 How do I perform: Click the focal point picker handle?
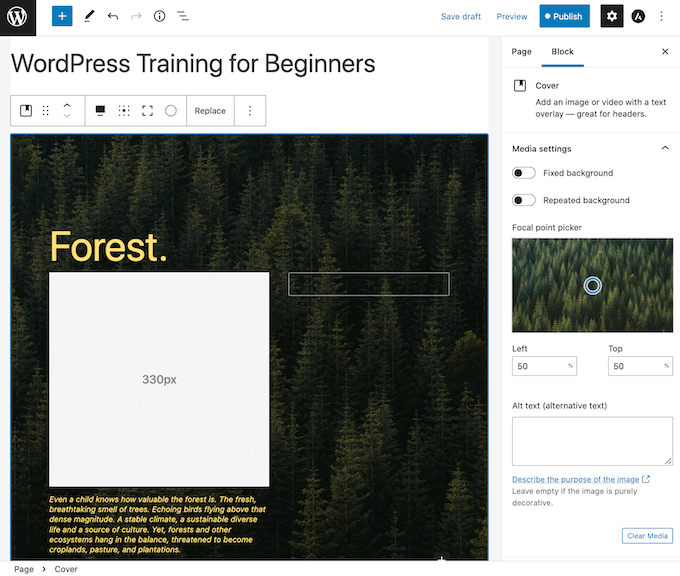point(592,286)
